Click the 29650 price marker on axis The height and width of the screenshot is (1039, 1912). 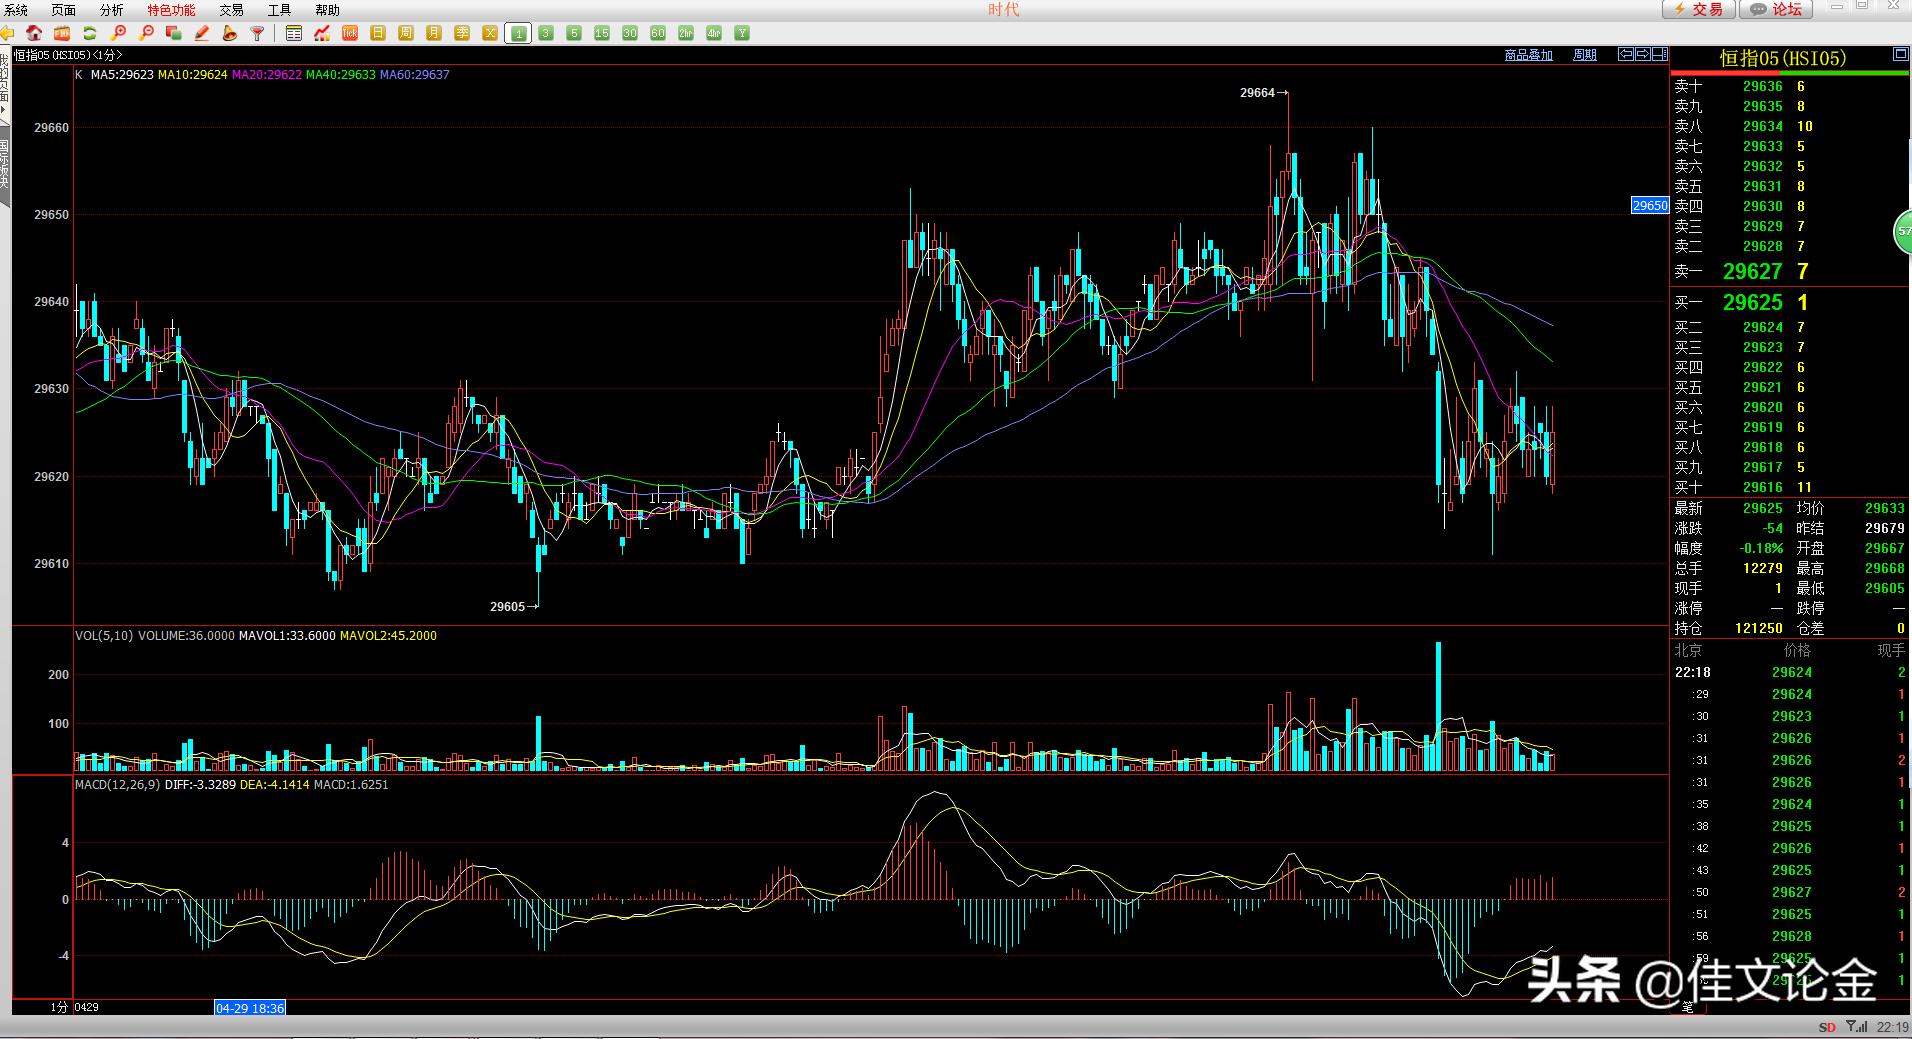(x=1649, y=205)
